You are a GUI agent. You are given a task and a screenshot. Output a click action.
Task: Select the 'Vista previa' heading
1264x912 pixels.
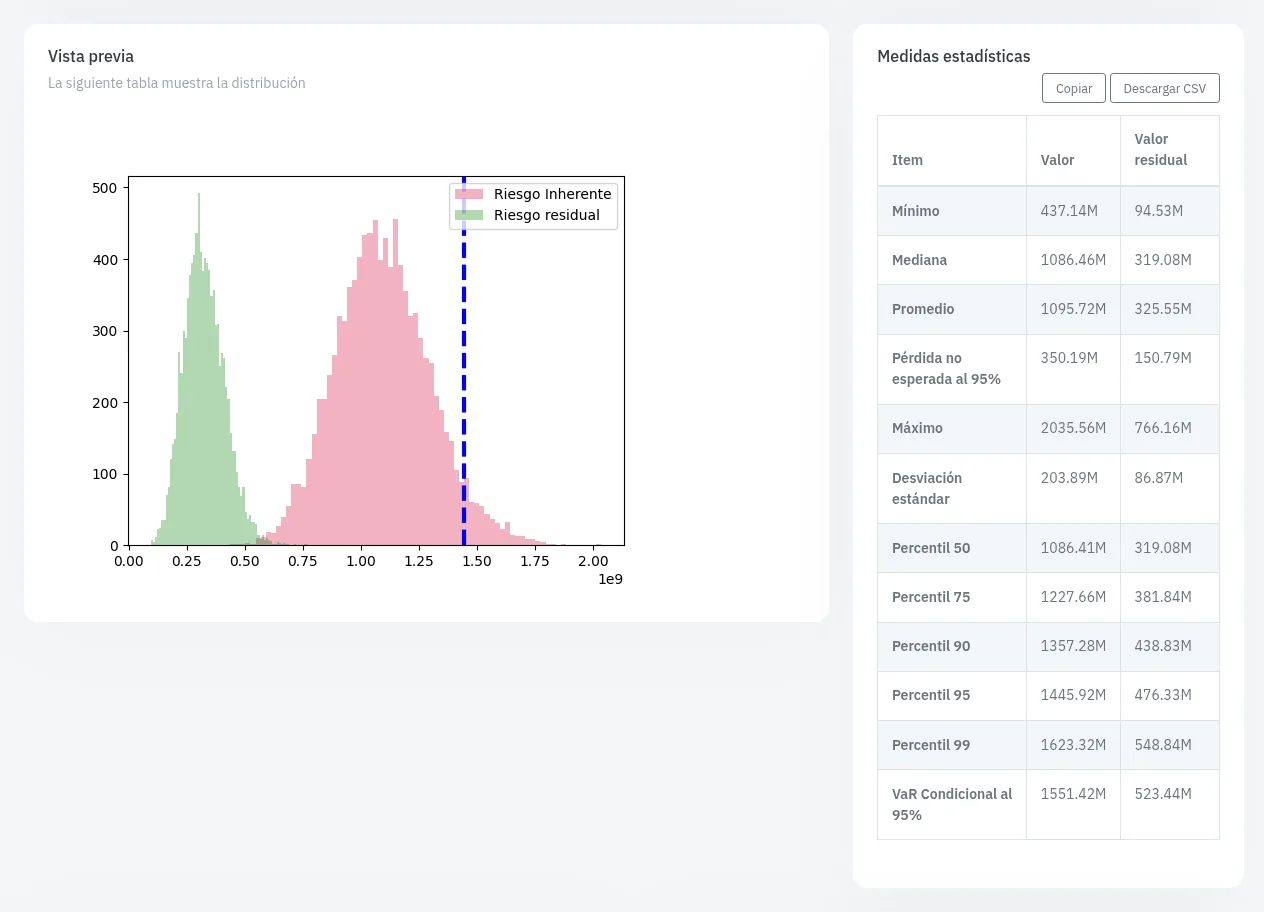(91, 56)
